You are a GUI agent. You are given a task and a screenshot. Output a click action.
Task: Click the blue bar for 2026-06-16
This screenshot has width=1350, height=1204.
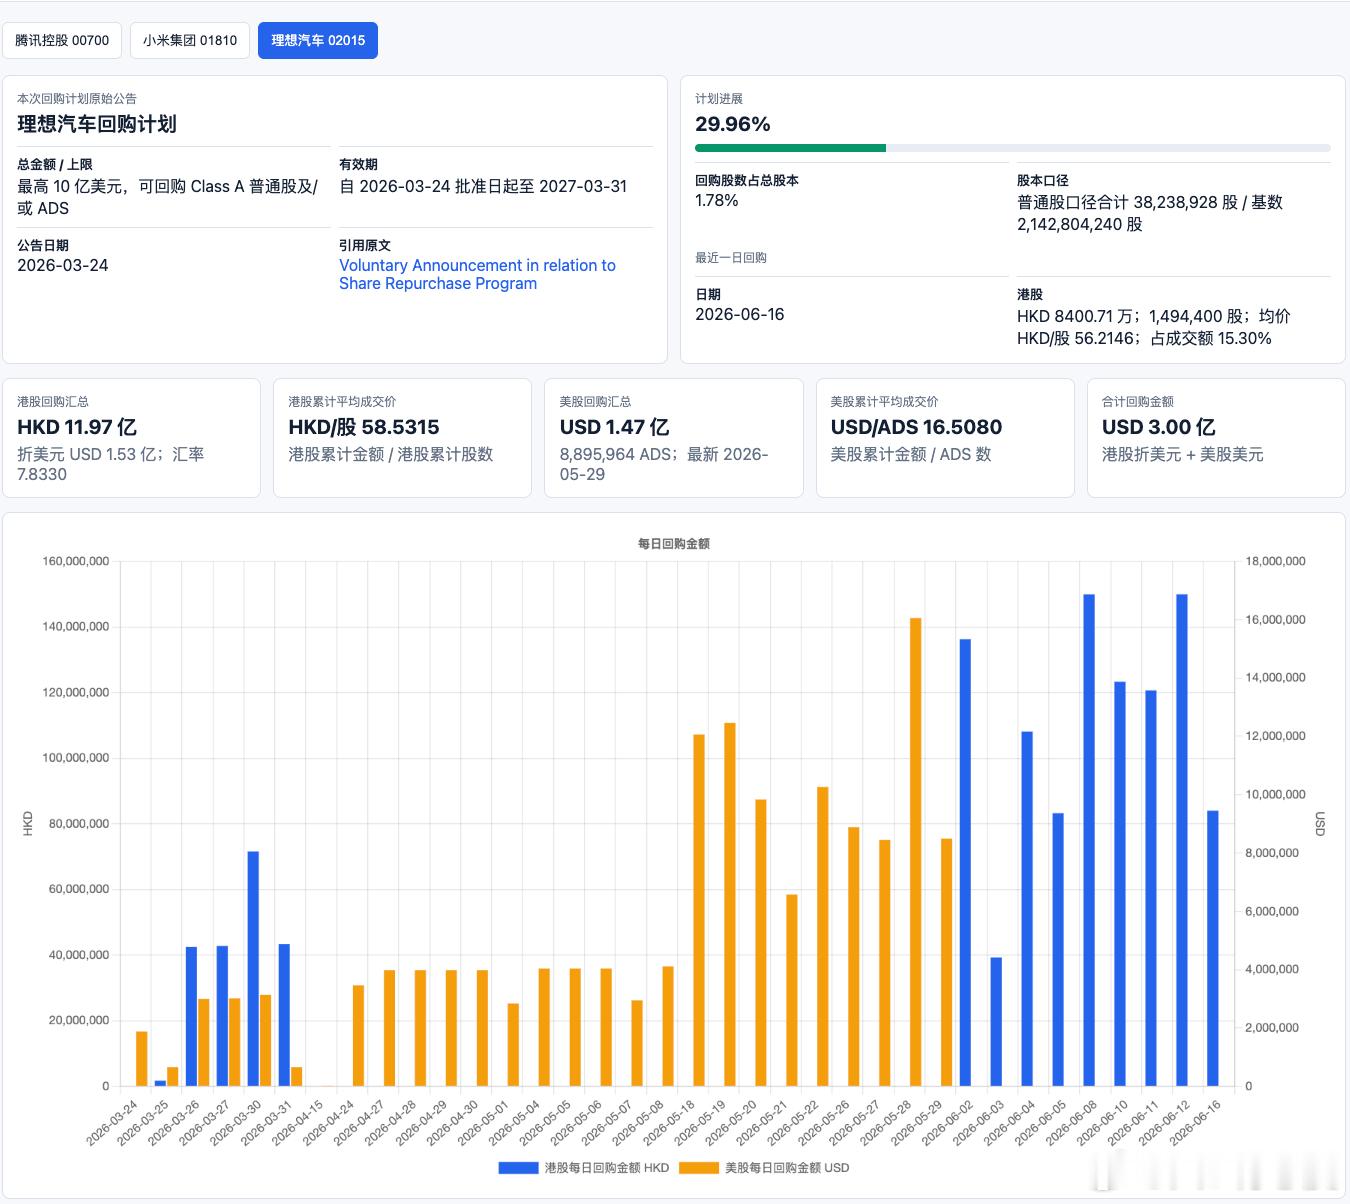point(1213,948)
